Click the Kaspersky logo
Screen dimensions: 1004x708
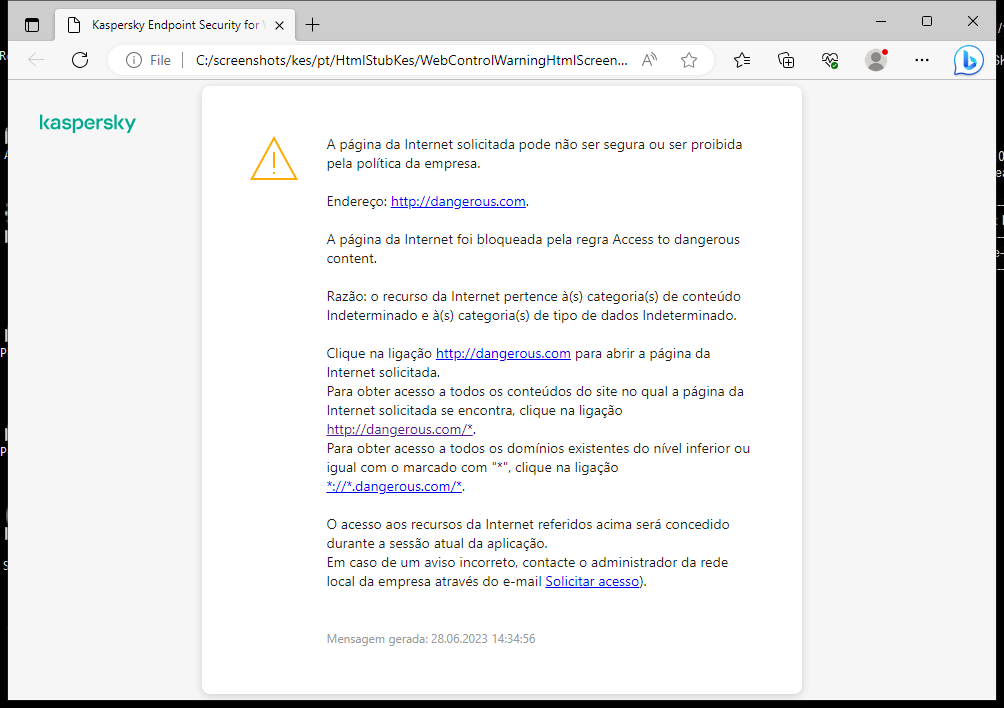pos(87,123)
